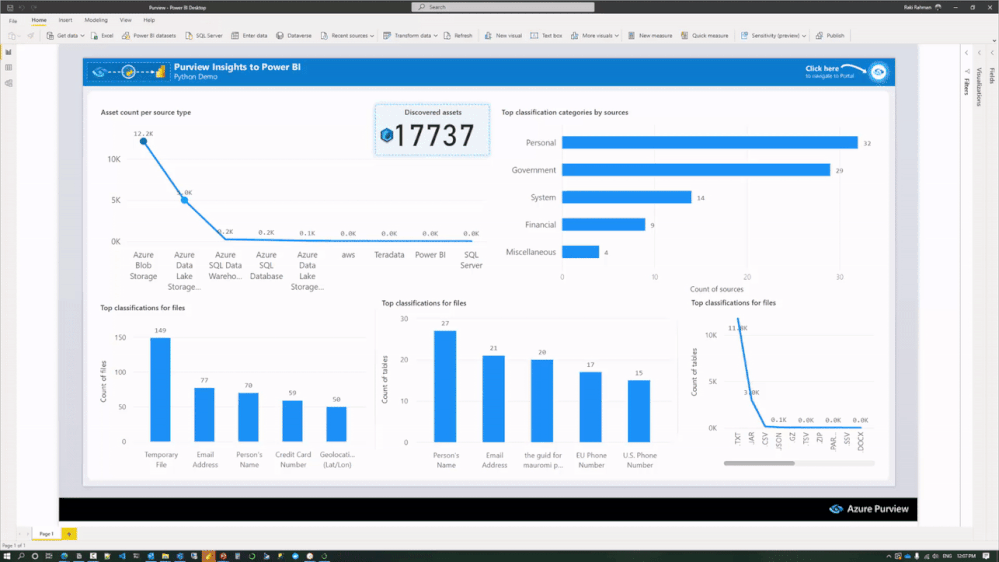Viewport: 999px width, 562px height.
Task: Connect to SQL Server source
Action: coord(204,36)
